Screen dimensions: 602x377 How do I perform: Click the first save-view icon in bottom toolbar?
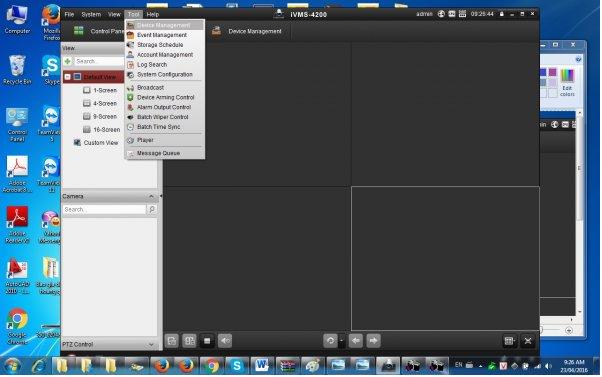(172, 341)
